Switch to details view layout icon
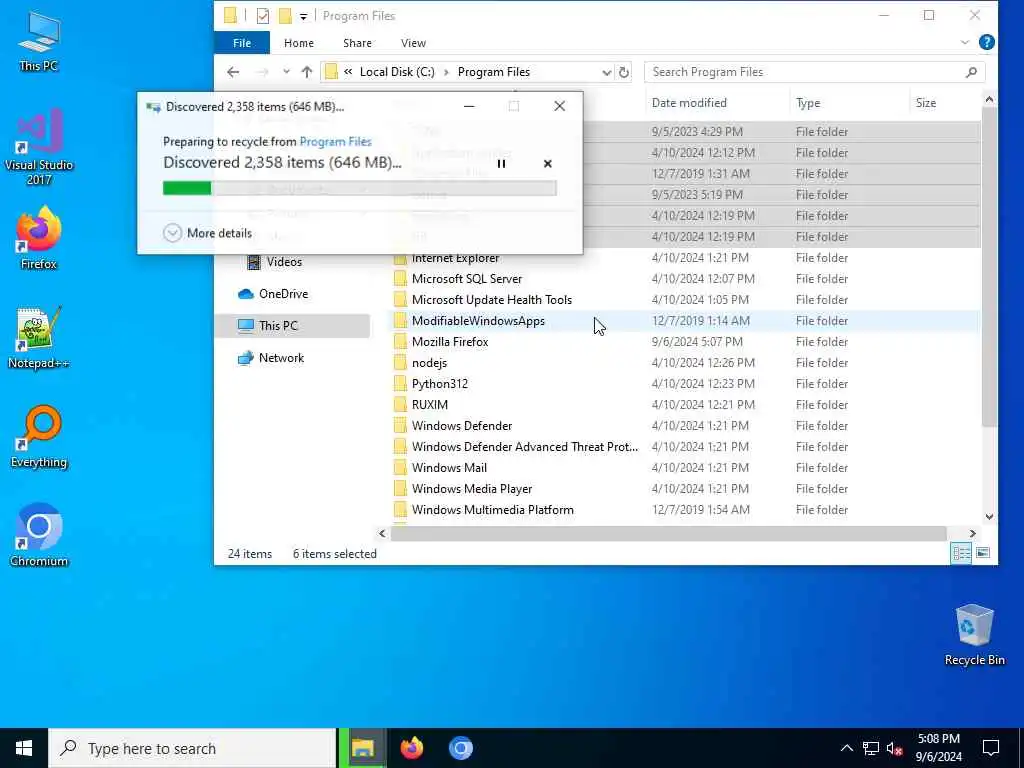Image resolution: width=1024 pixels, height=768 pixels. (961, 553)
